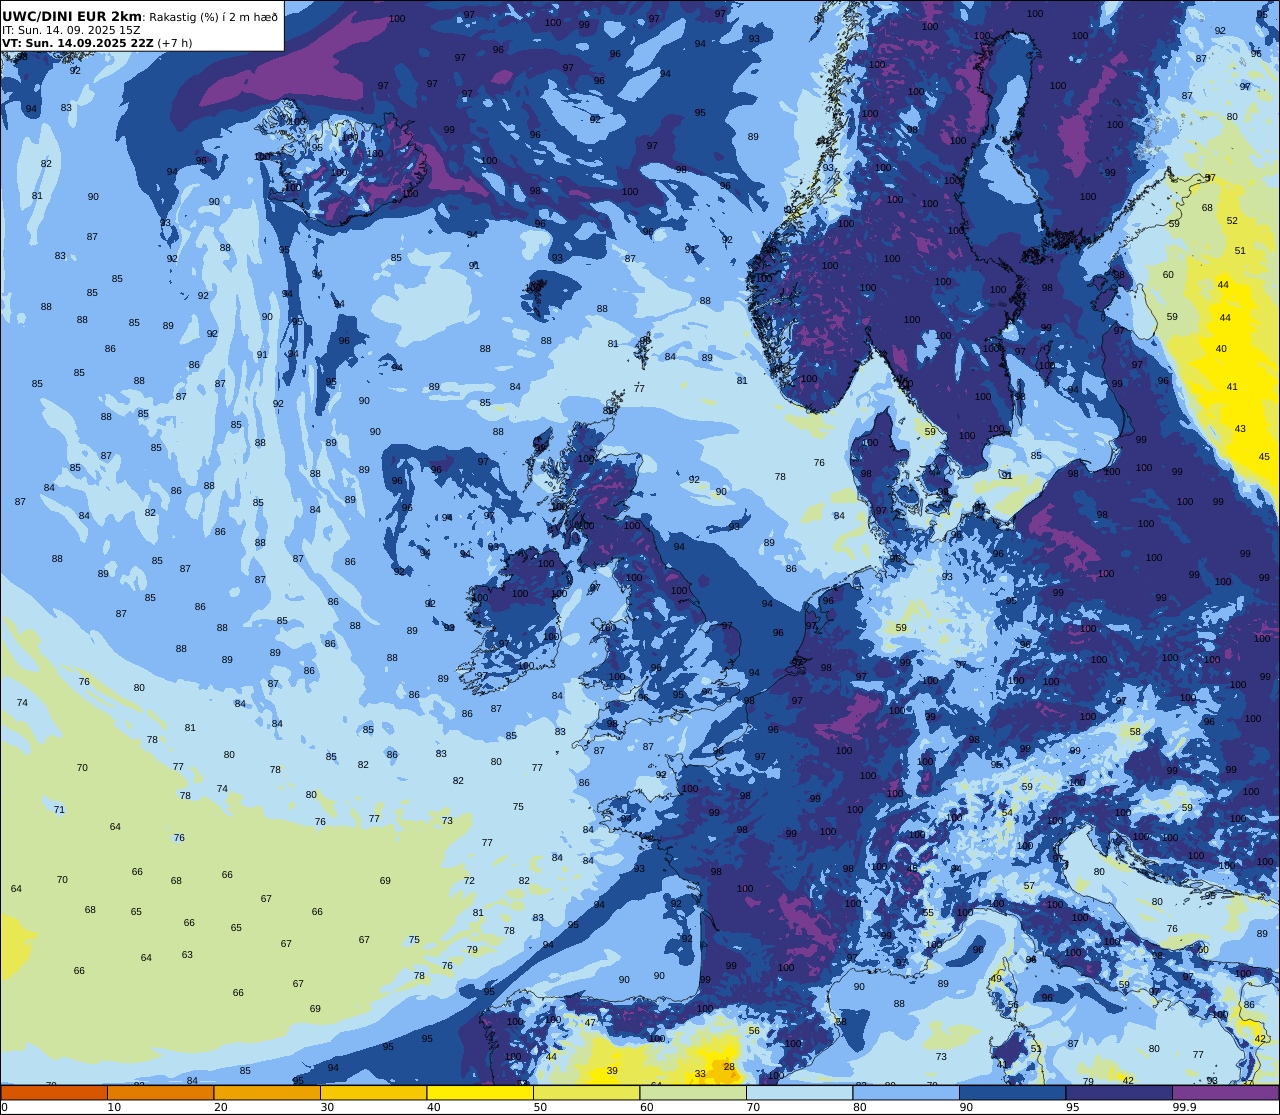The width and height of the screenshot is (1280, 1115).
Task: Click the 95–99.9% navy legend swatch
Action: click(1119, 1092)
